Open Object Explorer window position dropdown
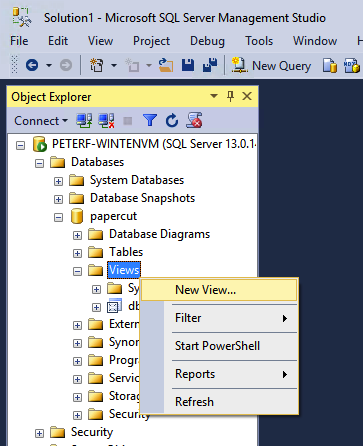 (x=214, y=96)
